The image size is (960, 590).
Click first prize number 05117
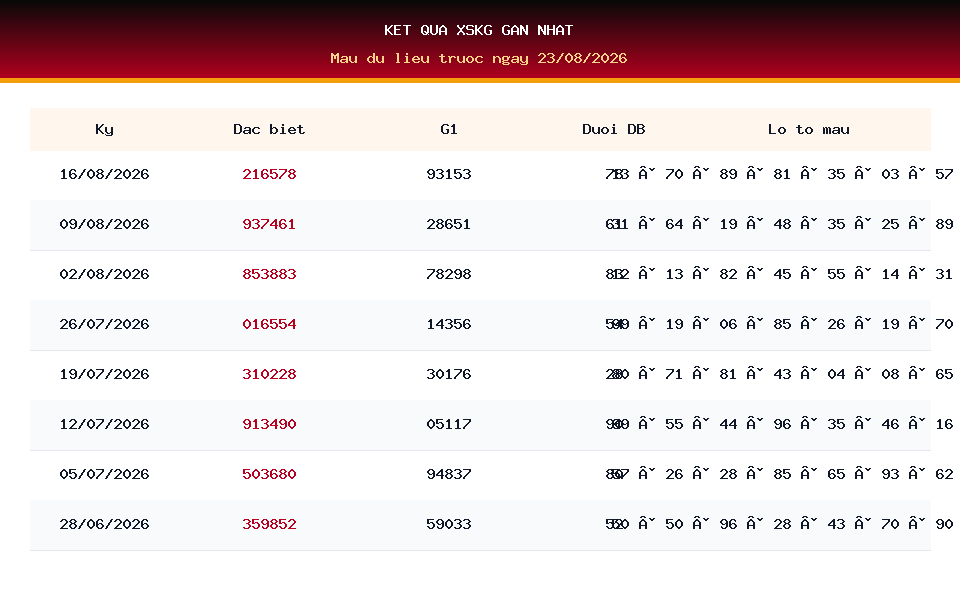tap(449, 424)
